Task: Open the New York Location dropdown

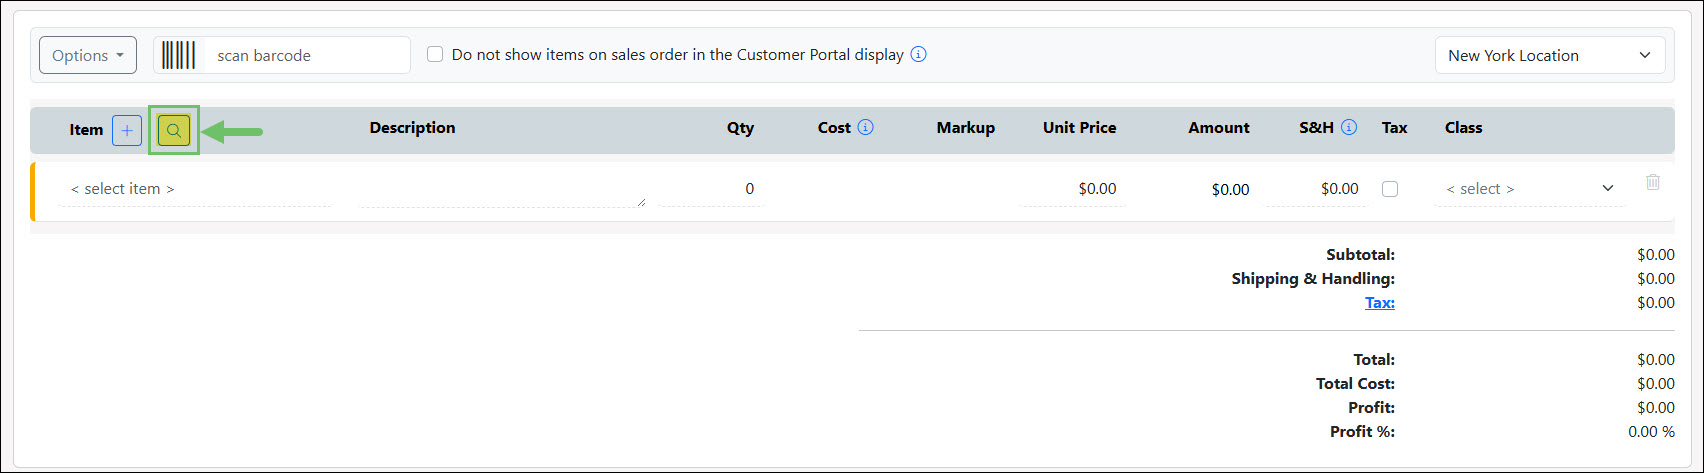Action: [1550, 55]
